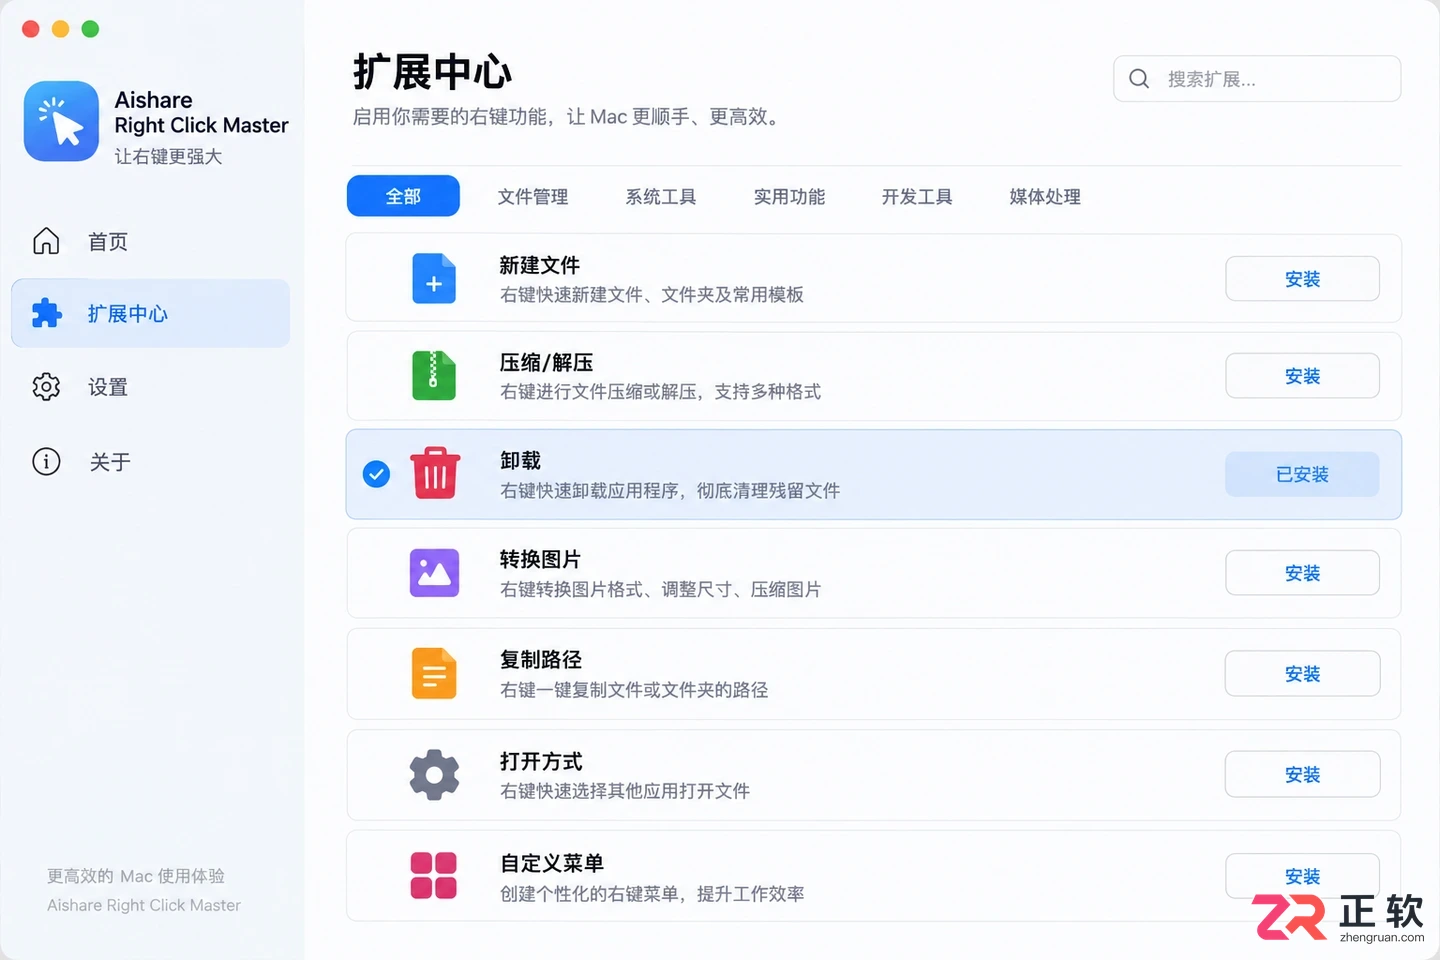Click the 复制路径 title text
The height and width of the screenshot is (960, 1440).
point(541,659)
